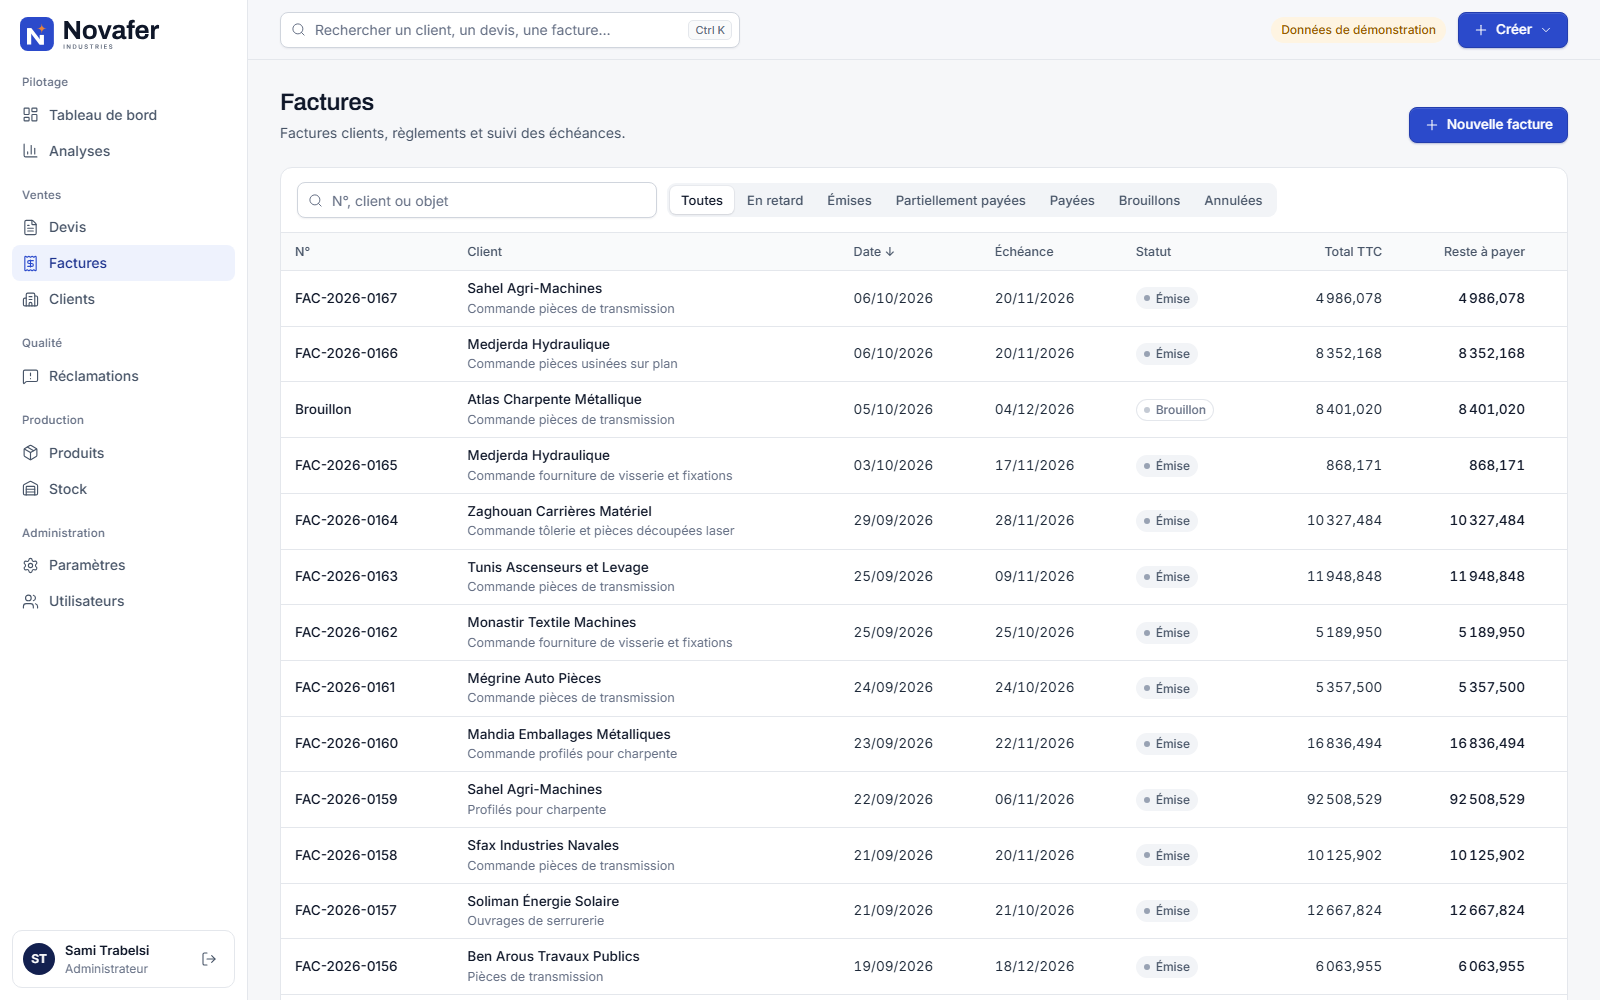This screenshot has width=1600, height=1000.
Task: Open Tableau de bord dashboard icon
Action: (x=31, y=115)
